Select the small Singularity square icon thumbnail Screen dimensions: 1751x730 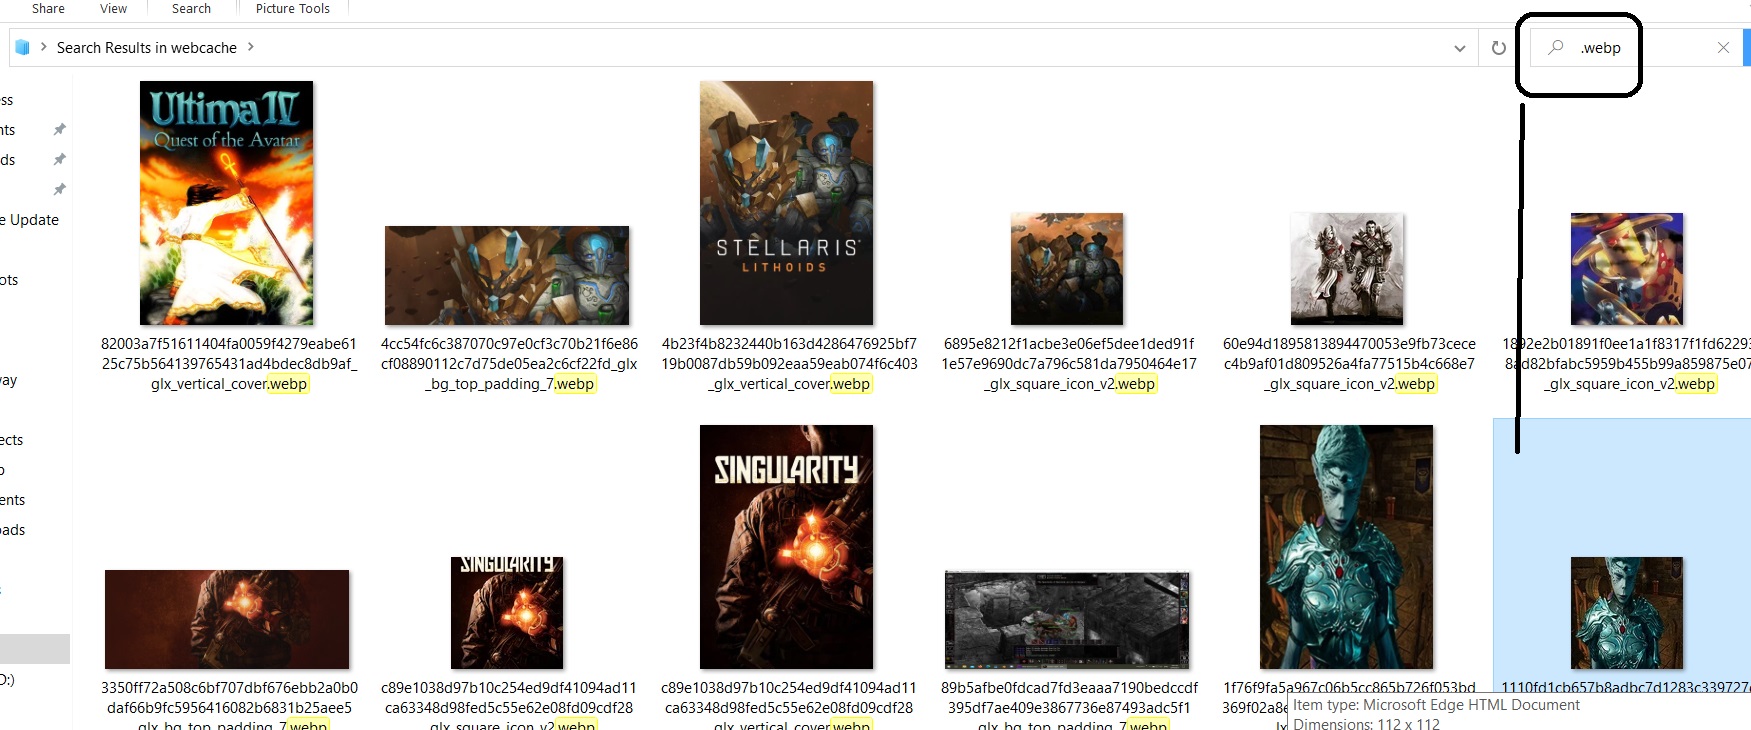507,613
